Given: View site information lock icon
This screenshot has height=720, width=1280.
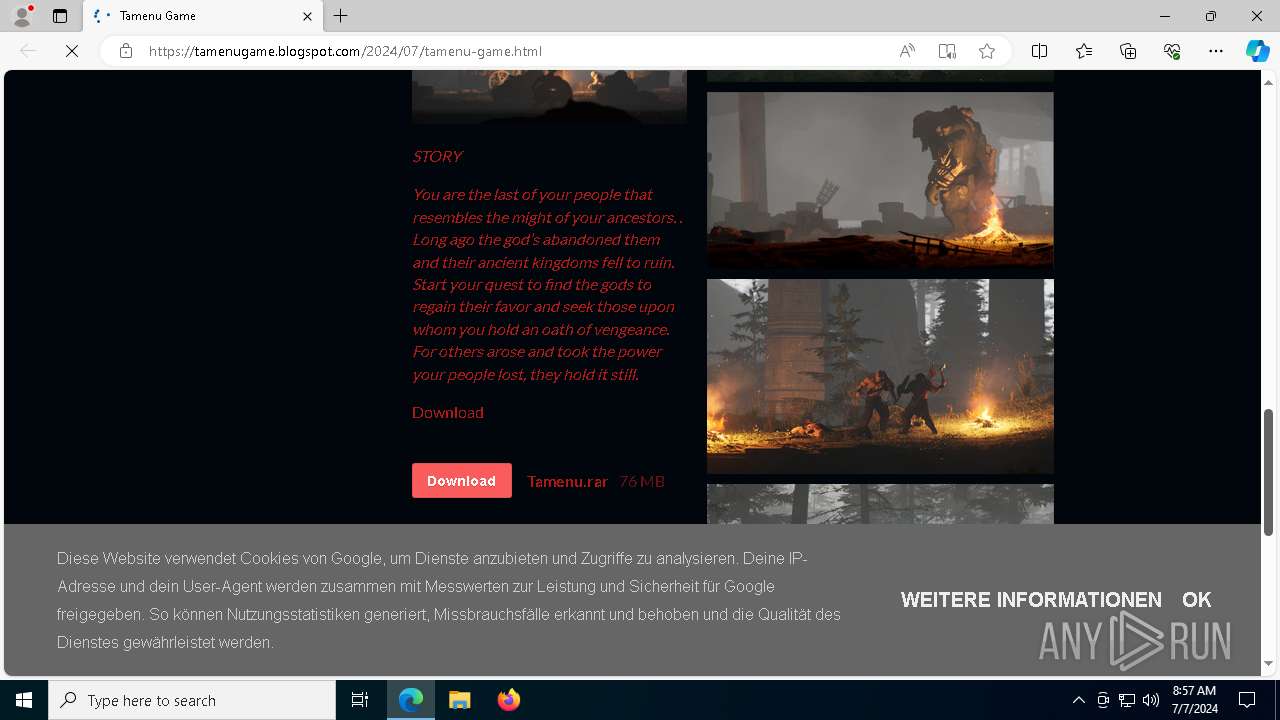Looking at the screenshot, I should (x=126, y=51).
